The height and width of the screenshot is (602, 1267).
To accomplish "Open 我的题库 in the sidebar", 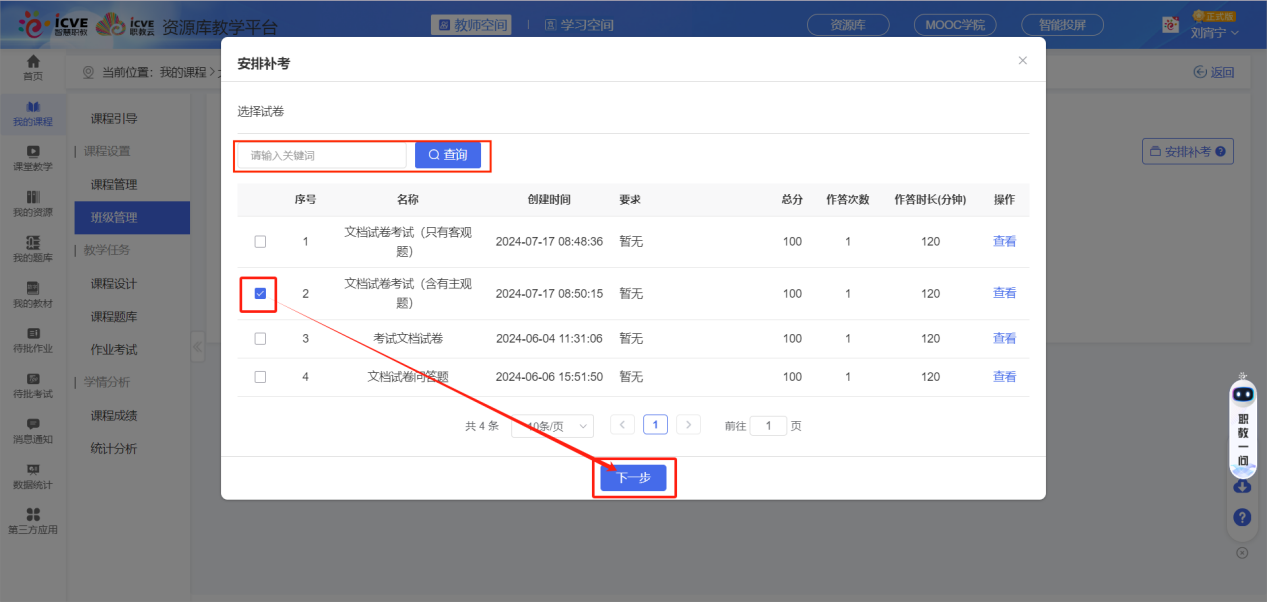I will tap(33, 248).
